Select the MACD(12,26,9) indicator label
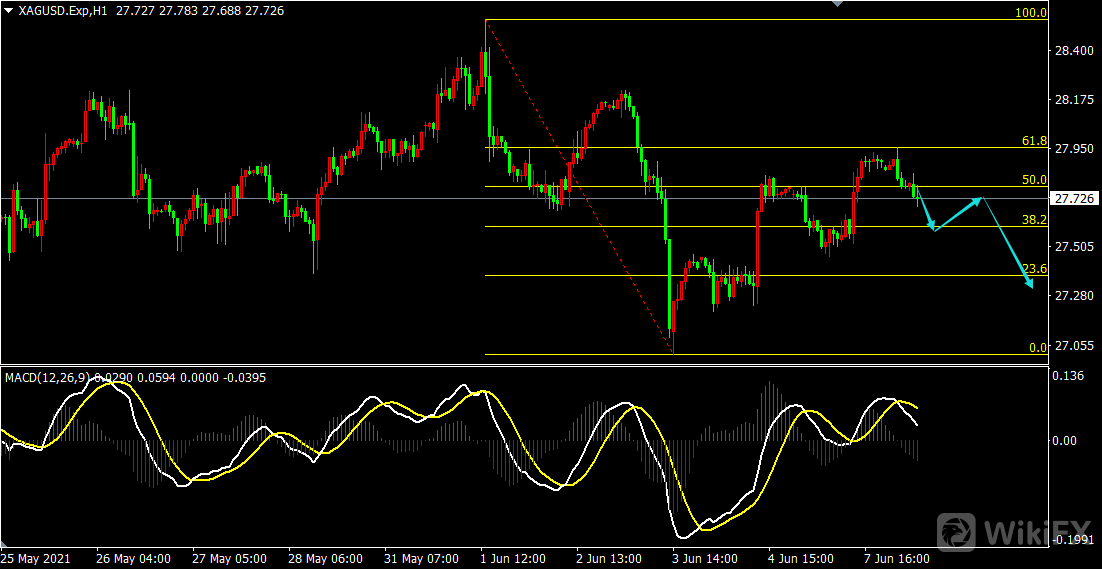 tap(47, 377)
